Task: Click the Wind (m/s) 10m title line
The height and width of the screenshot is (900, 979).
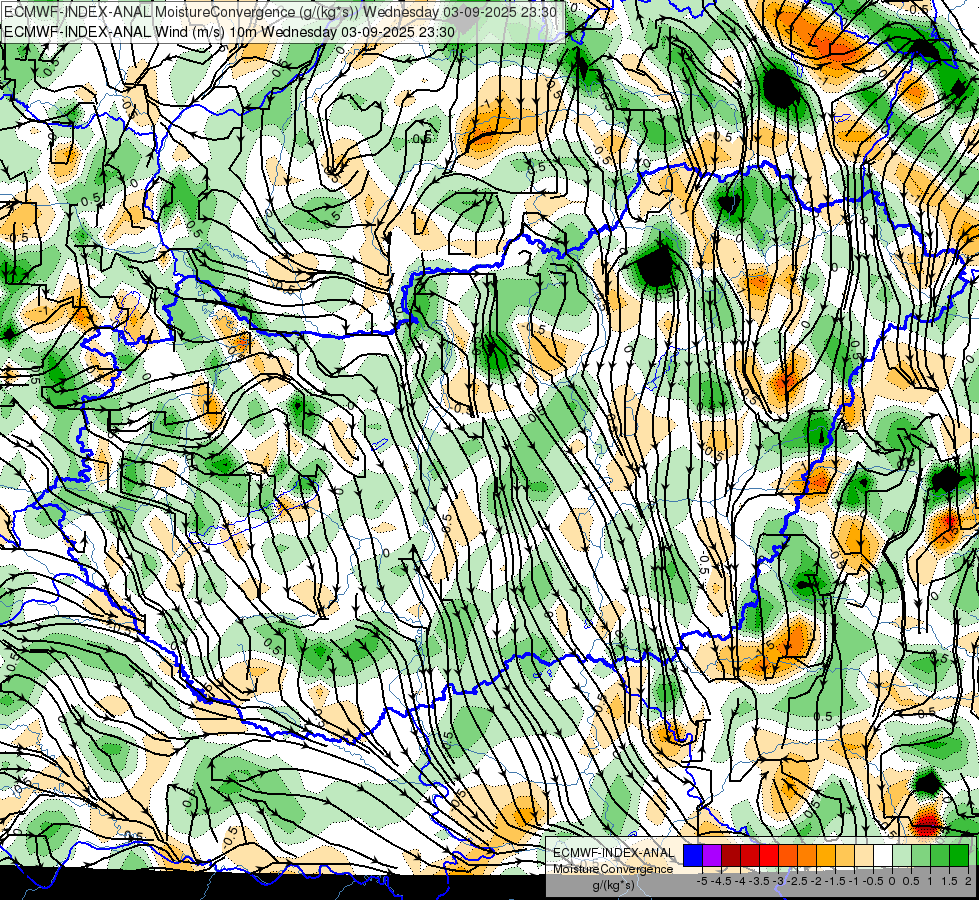Action: [229, 31]
